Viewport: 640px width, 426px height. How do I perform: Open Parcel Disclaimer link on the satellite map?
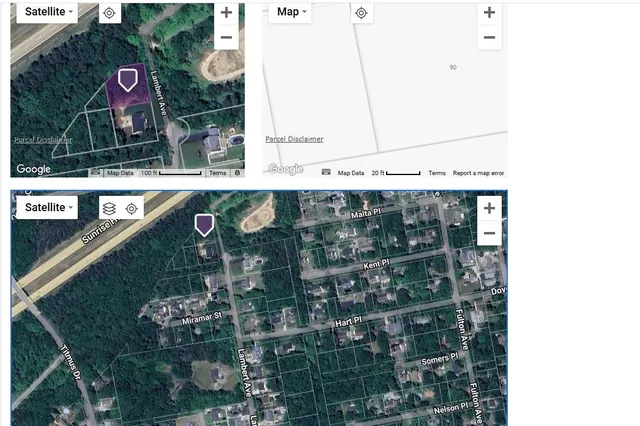pyautogui.click(x=42, y=140)
